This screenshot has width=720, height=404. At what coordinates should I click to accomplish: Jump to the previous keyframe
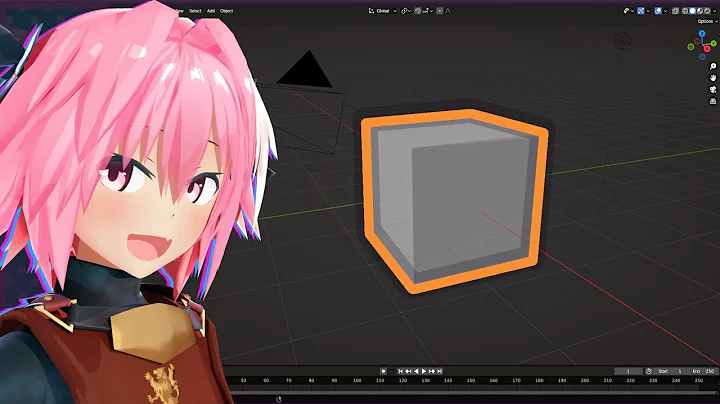pos(408,371)
